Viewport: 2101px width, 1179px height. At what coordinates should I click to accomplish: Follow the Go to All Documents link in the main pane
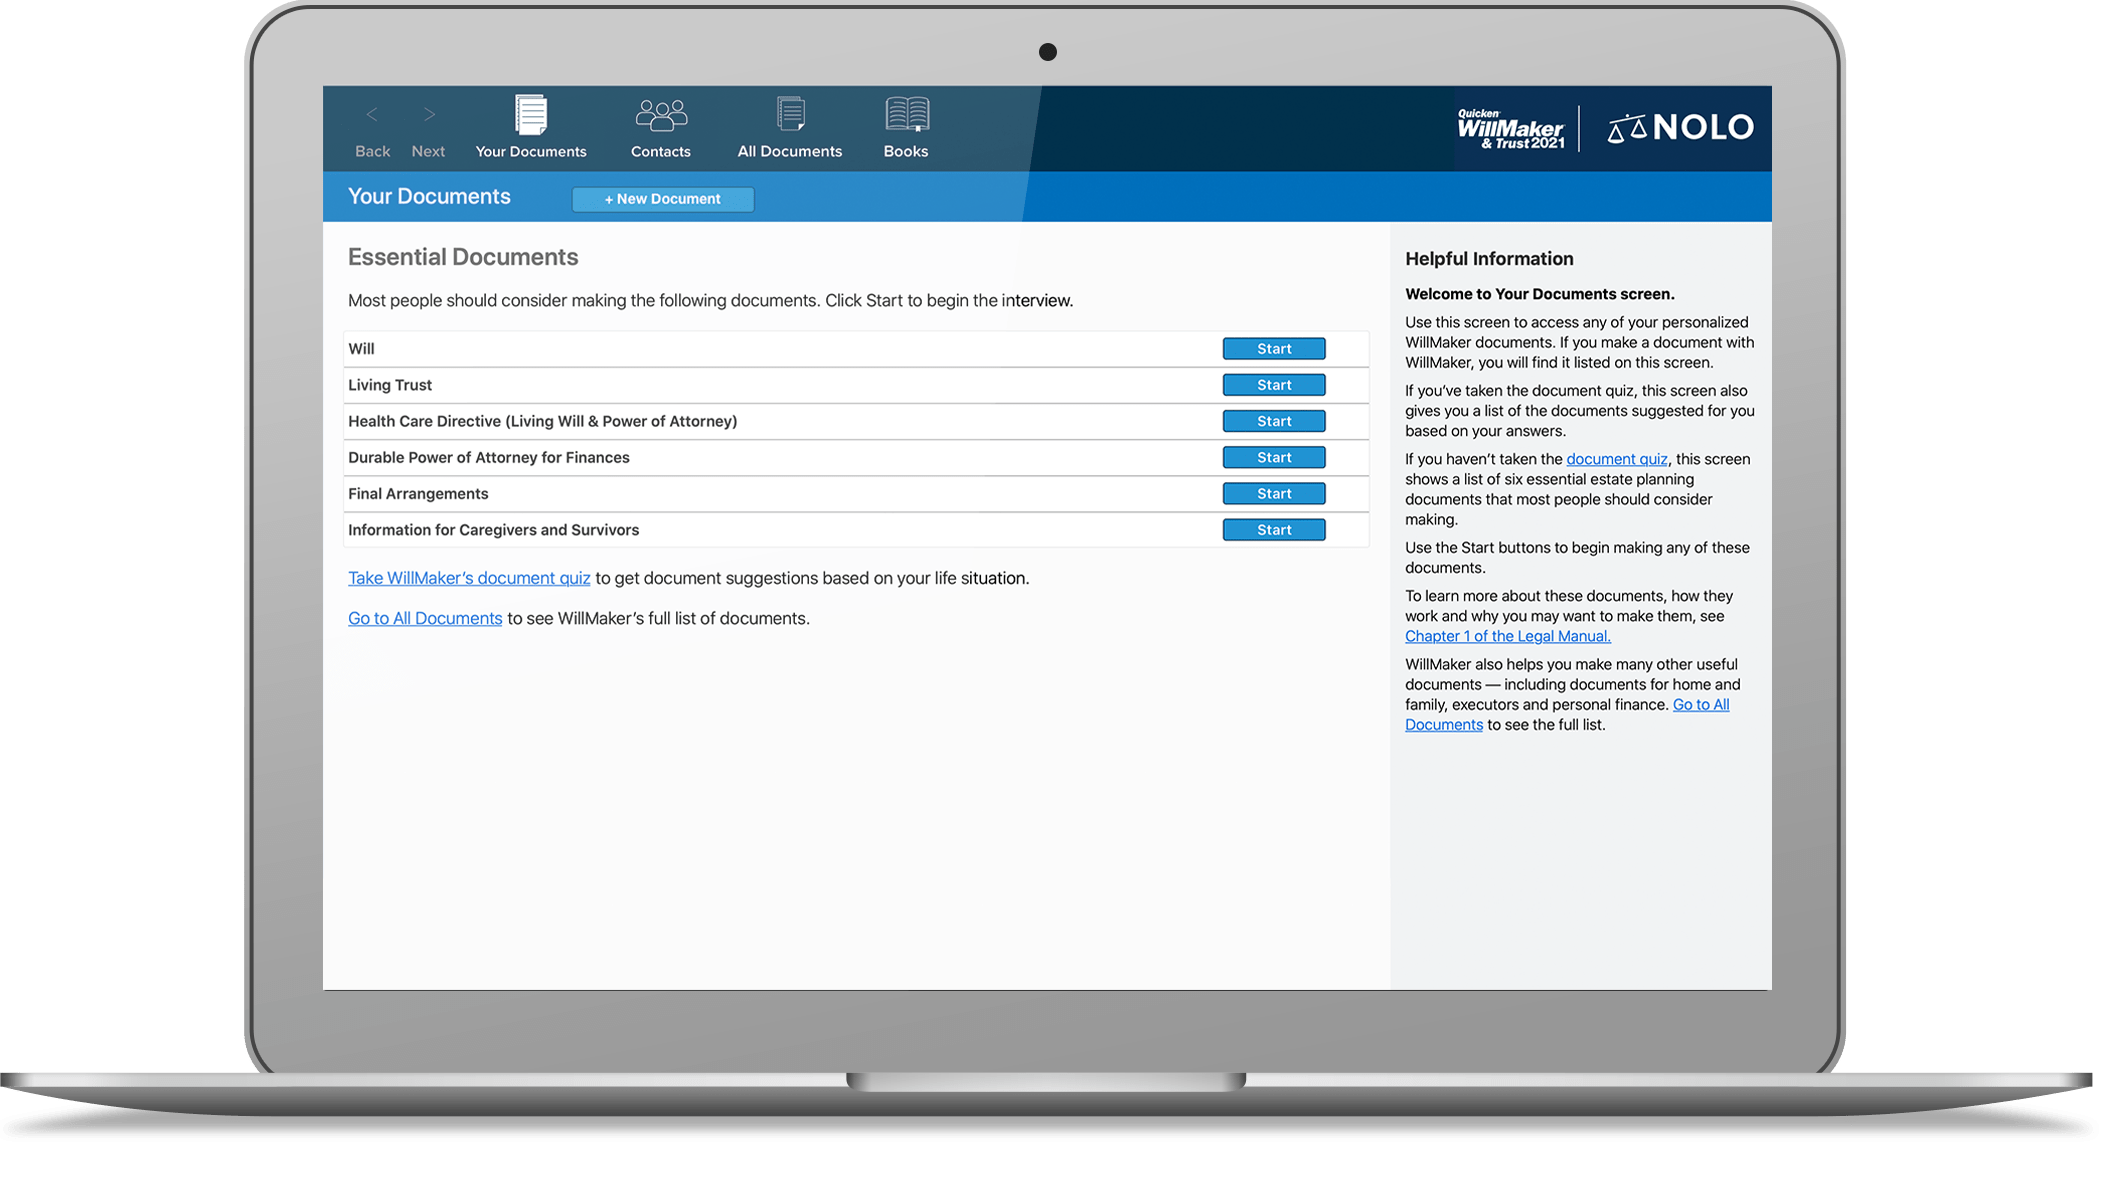pyautogui.click(x=425, y=619)
